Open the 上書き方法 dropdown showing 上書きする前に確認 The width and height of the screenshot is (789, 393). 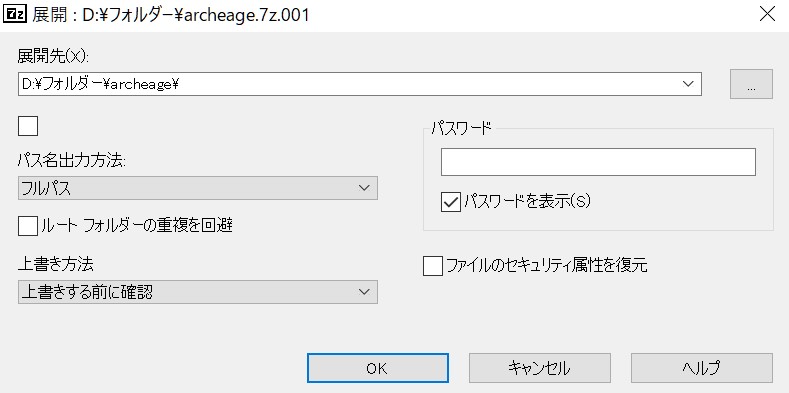click(198, 292)
